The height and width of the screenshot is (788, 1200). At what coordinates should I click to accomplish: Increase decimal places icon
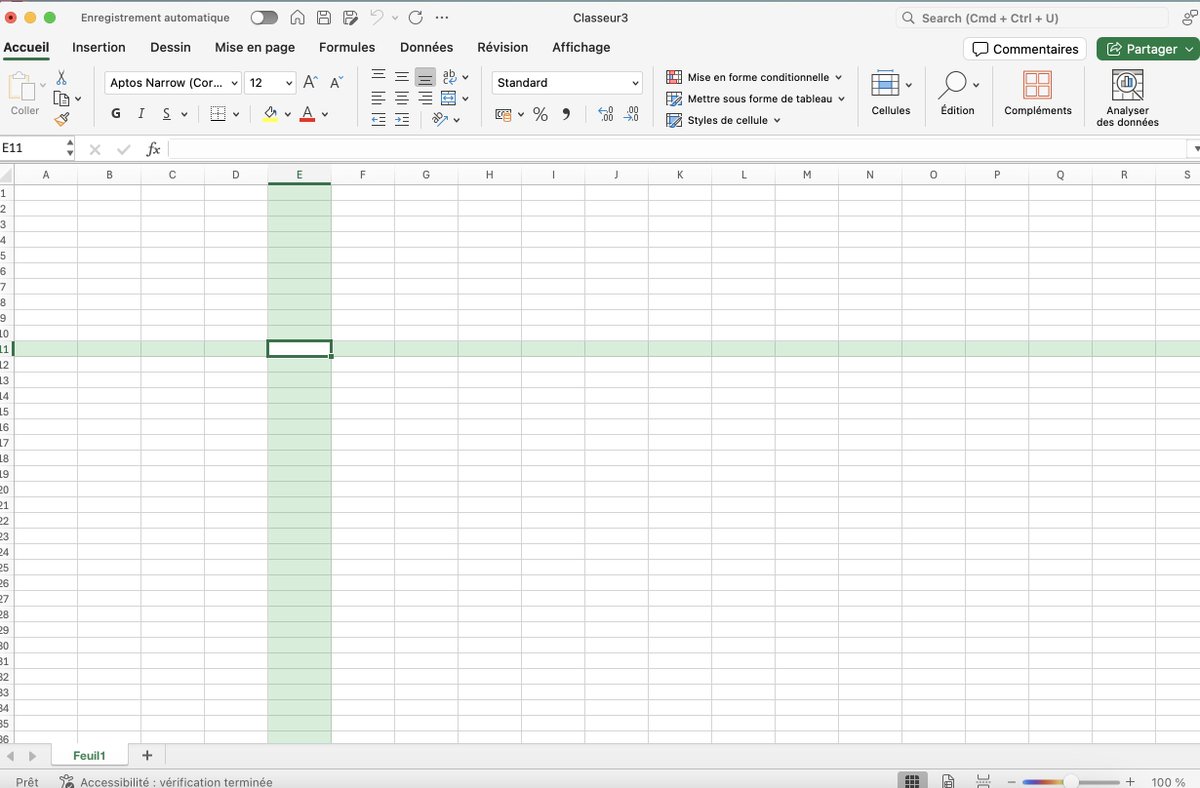click(x=605, y=115)
